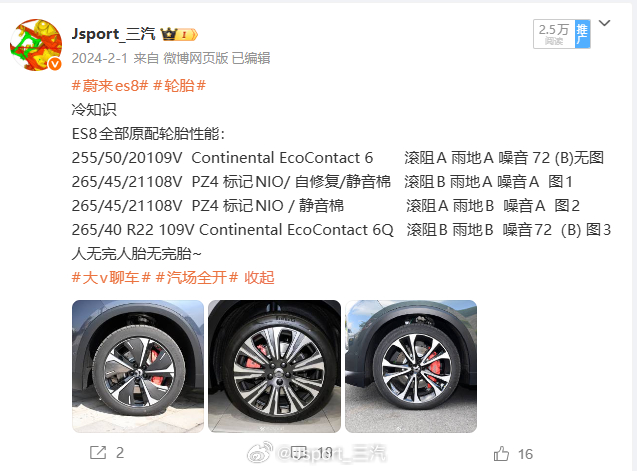Like the post with thumbs-up icon
637x471 pixels.
coord(501,454)
